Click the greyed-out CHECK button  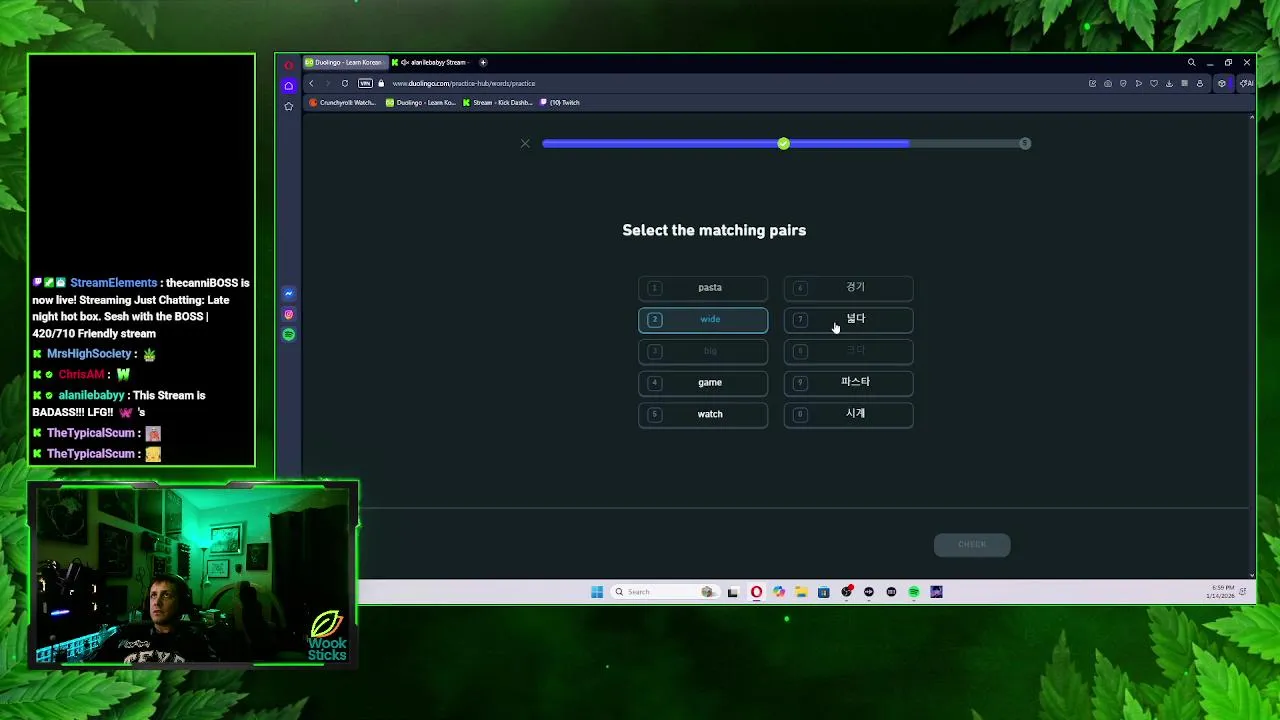(972, 544)
